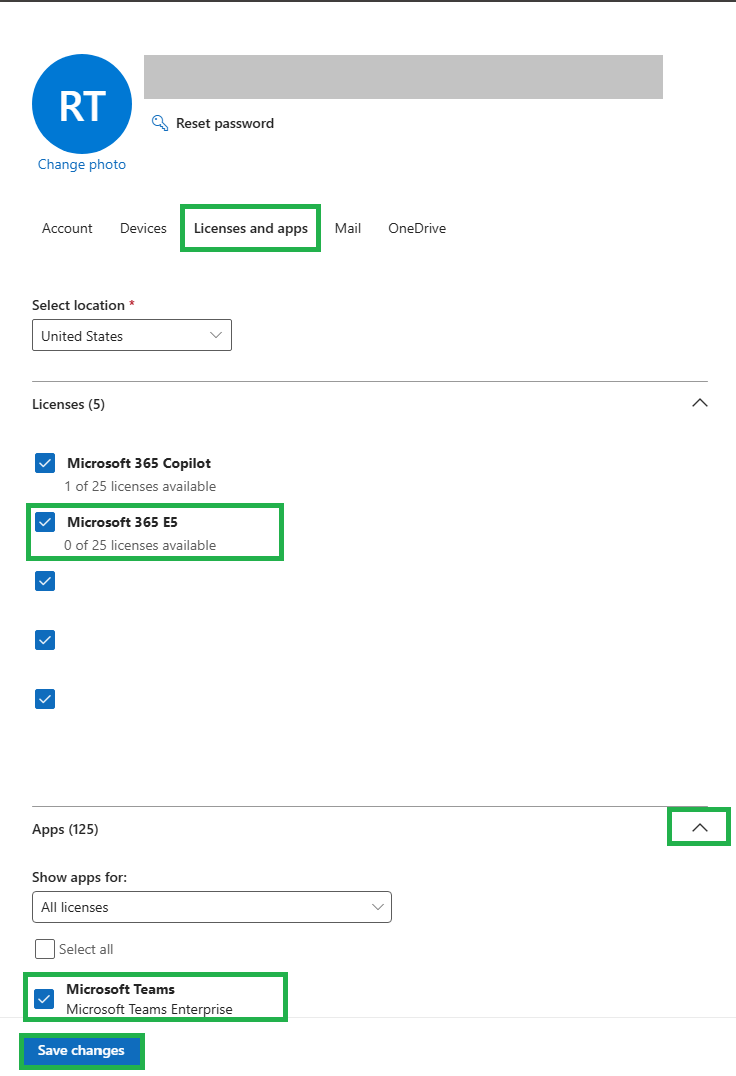This screenshot has height=1076, width=736.
Task: Collapse the Licenses (5) section
Action: (x=700, y=403)
